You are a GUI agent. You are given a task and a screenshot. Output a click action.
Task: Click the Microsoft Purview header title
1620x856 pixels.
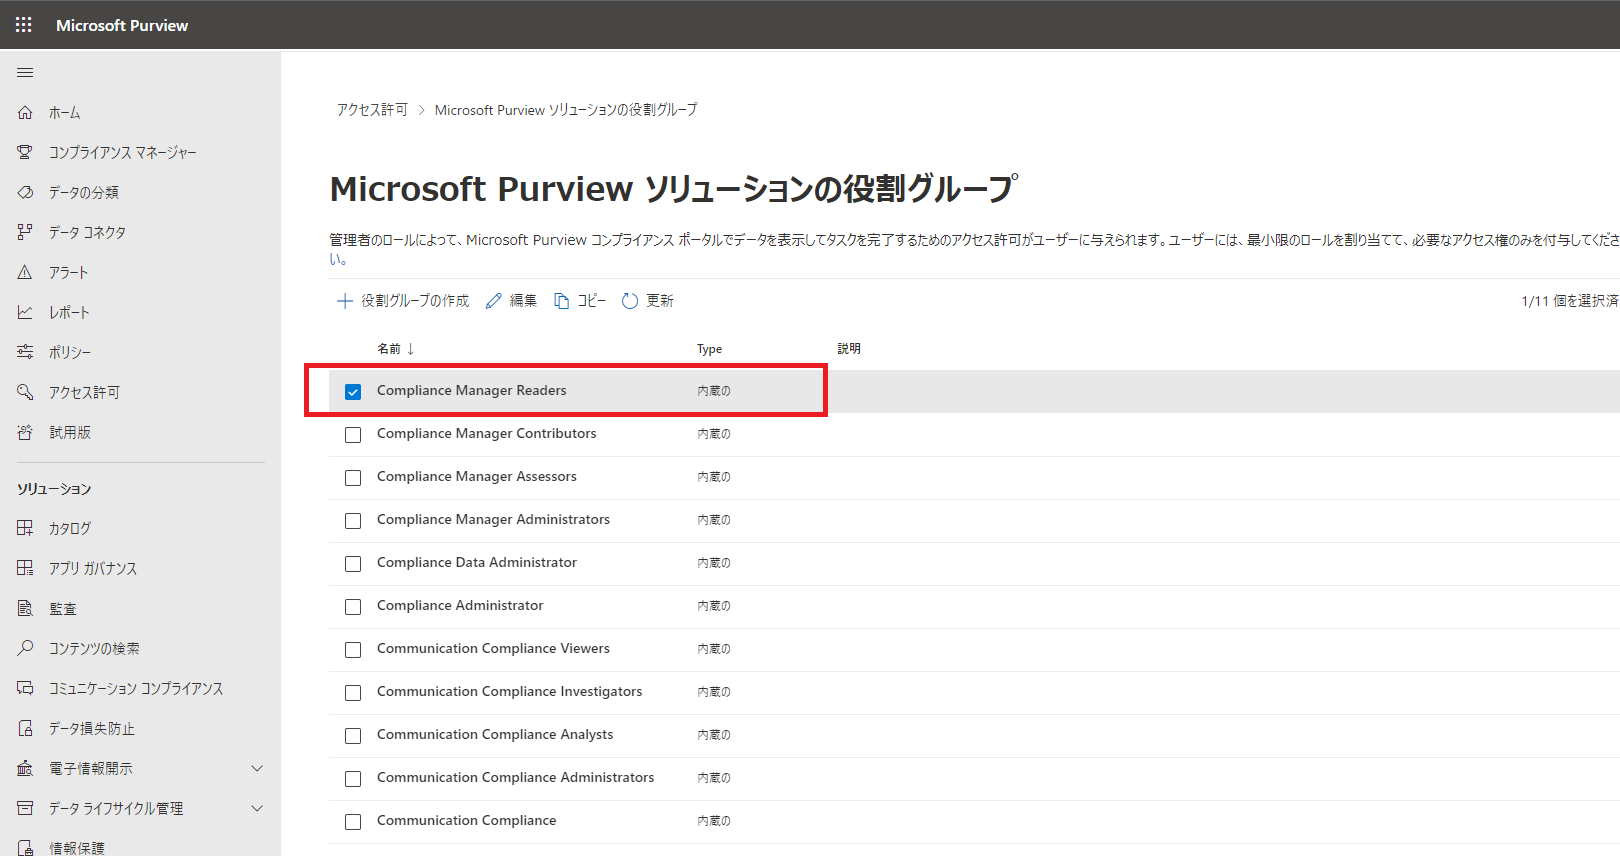click(x=122, y=25)
